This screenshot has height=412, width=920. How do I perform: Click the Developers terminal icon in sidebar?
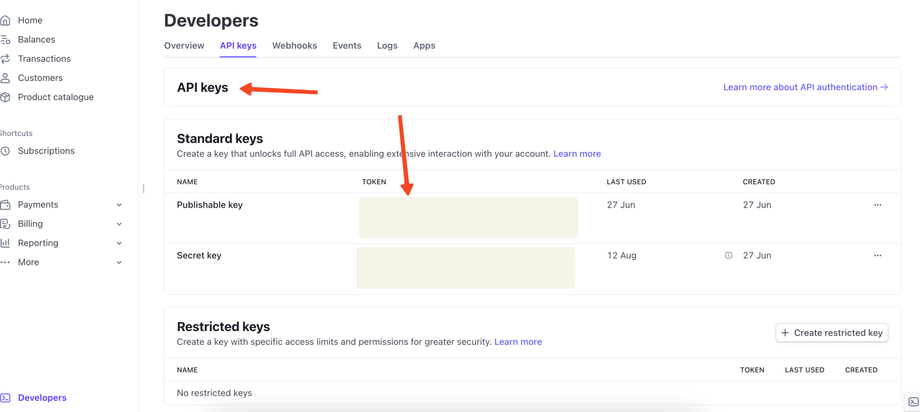pos(6,398)
